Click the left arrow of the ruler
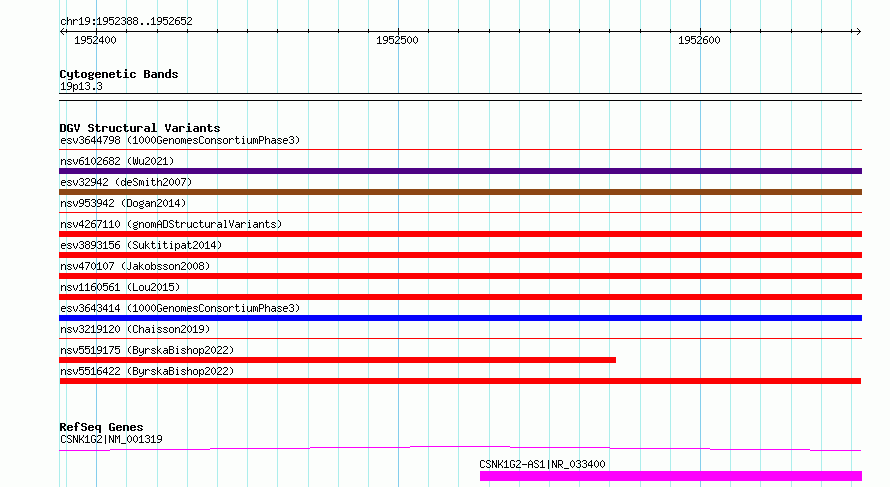Viewport: 890px width, 487px height. (62, 31)
